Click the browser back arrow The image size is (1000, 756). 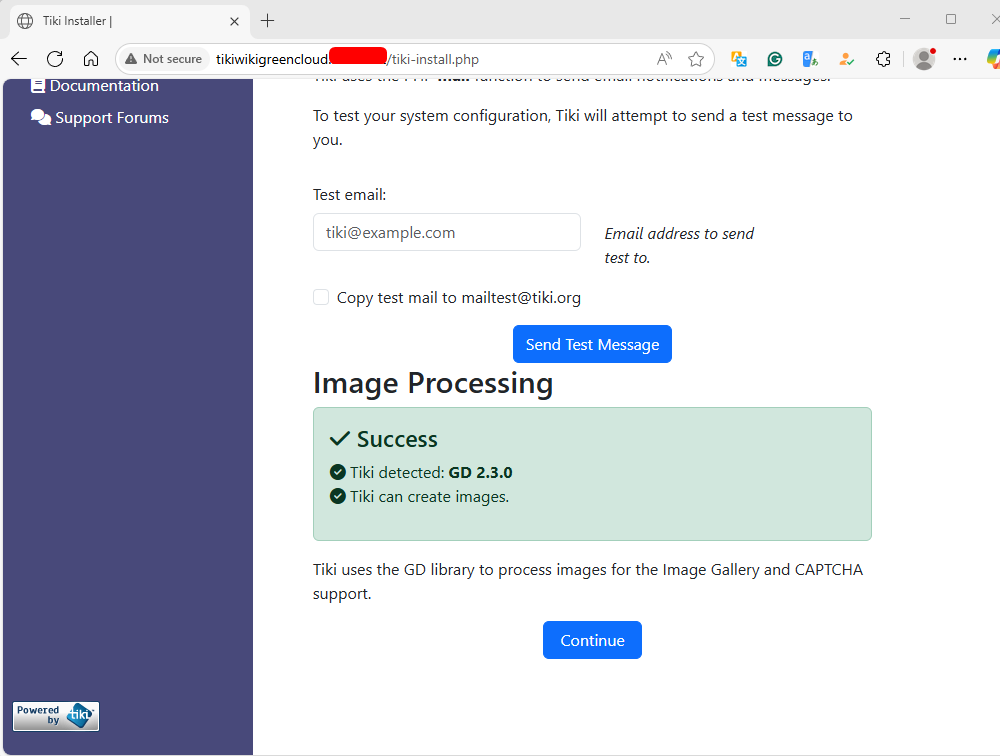(19, 59)
